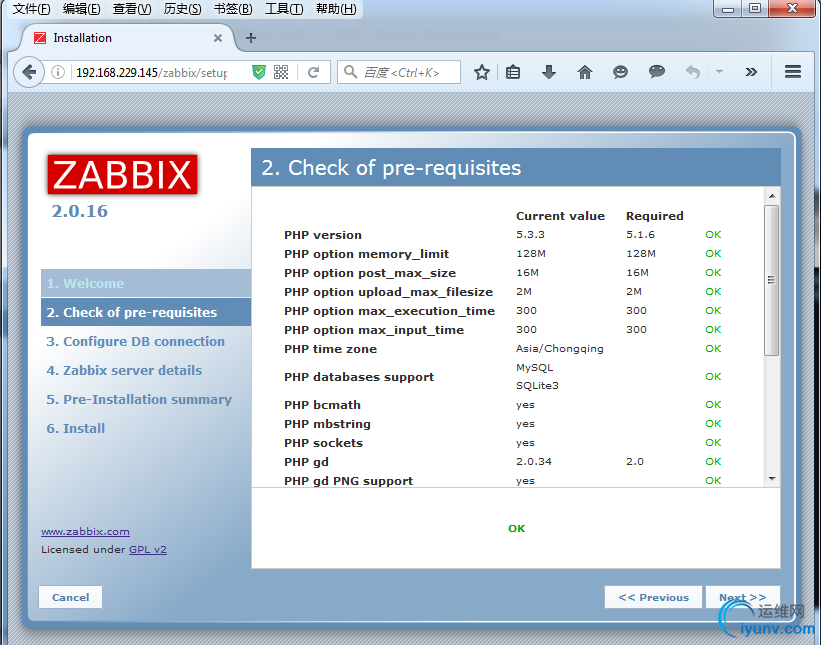Click the smiley face toolbar icon
The height and width of the screenshot is (645, 821).
[620, 72]
